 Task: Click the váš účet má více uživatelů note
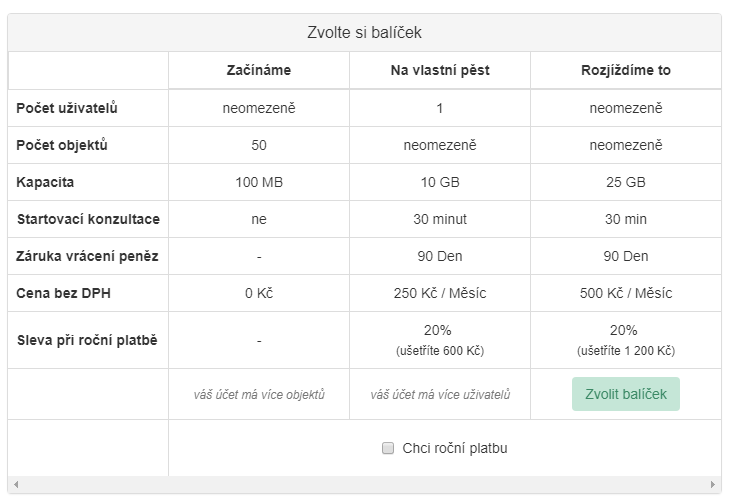tap(439, 395)
